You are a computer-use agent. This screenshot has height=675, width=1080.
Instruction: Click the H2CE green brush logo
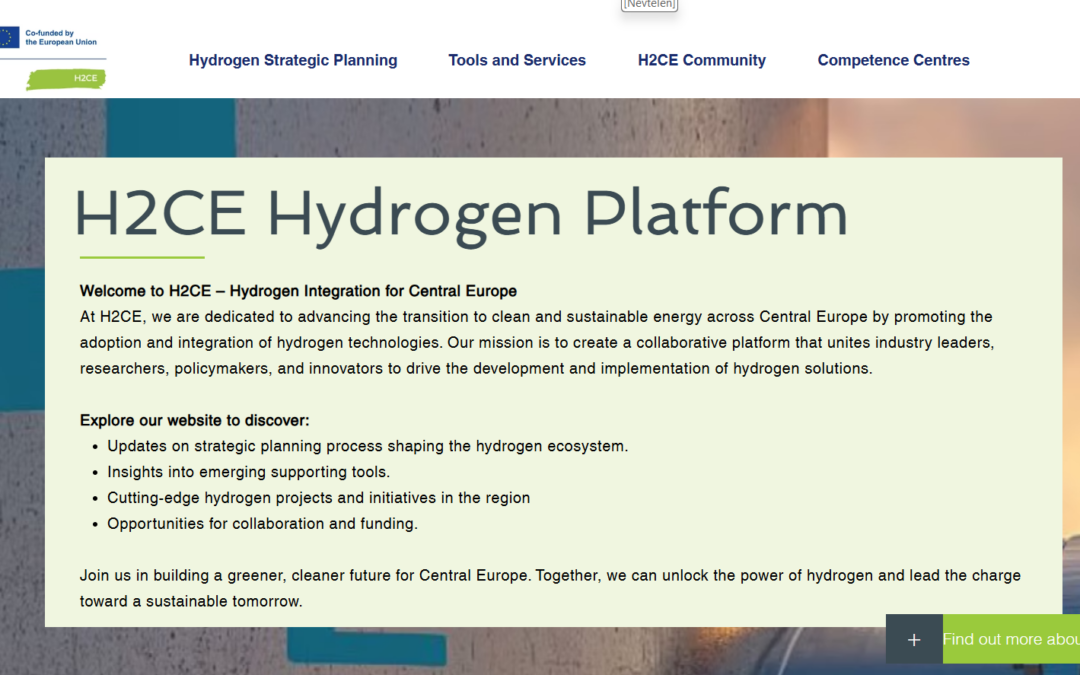pyautogui.click(x=64, y=79)
